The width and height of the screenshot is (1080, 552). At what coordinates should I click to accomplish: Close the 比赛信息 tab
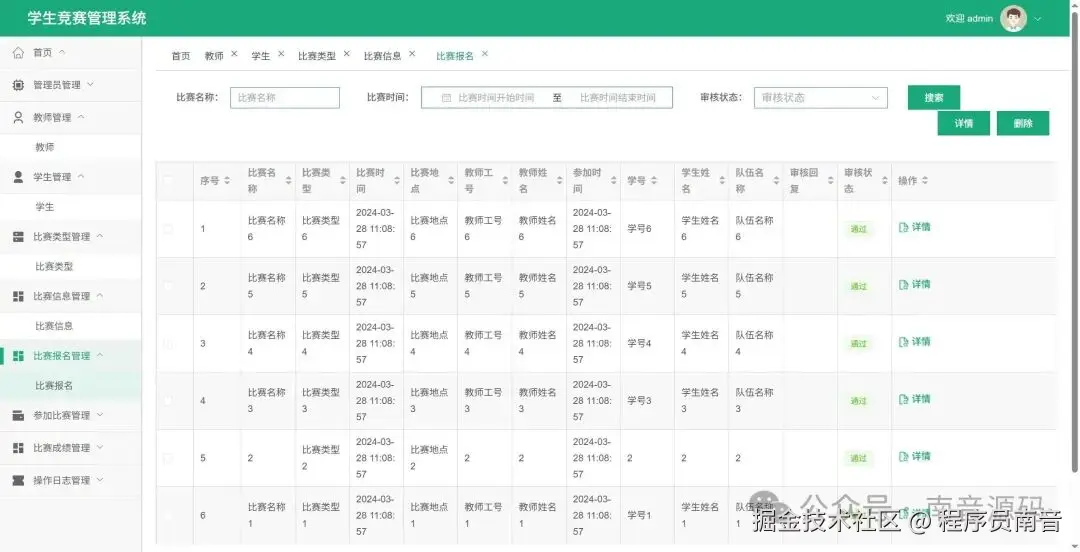click(x=412, y=53)
